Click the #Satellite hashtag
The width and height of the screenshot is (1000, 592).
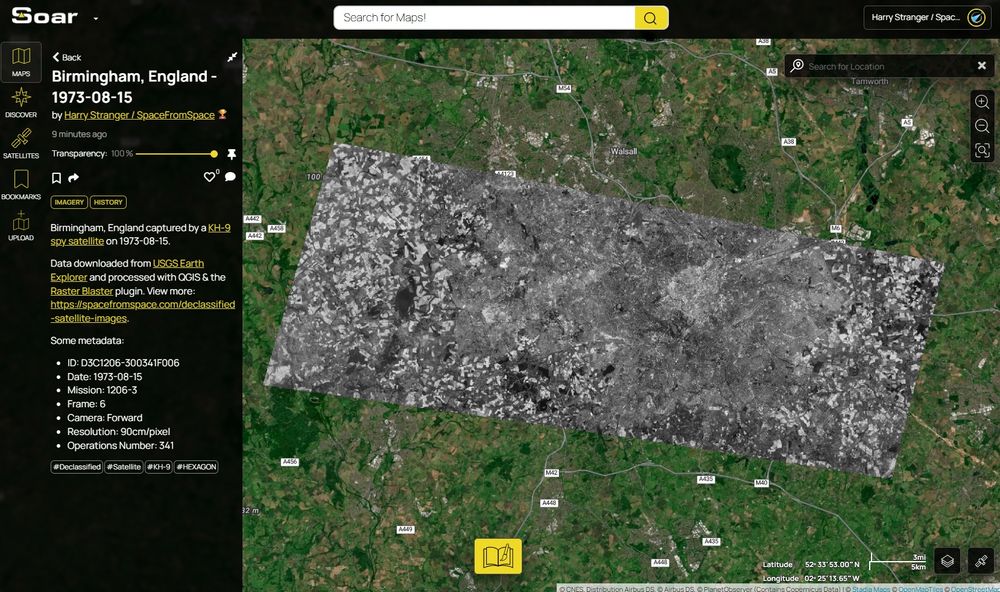point(124,467)
